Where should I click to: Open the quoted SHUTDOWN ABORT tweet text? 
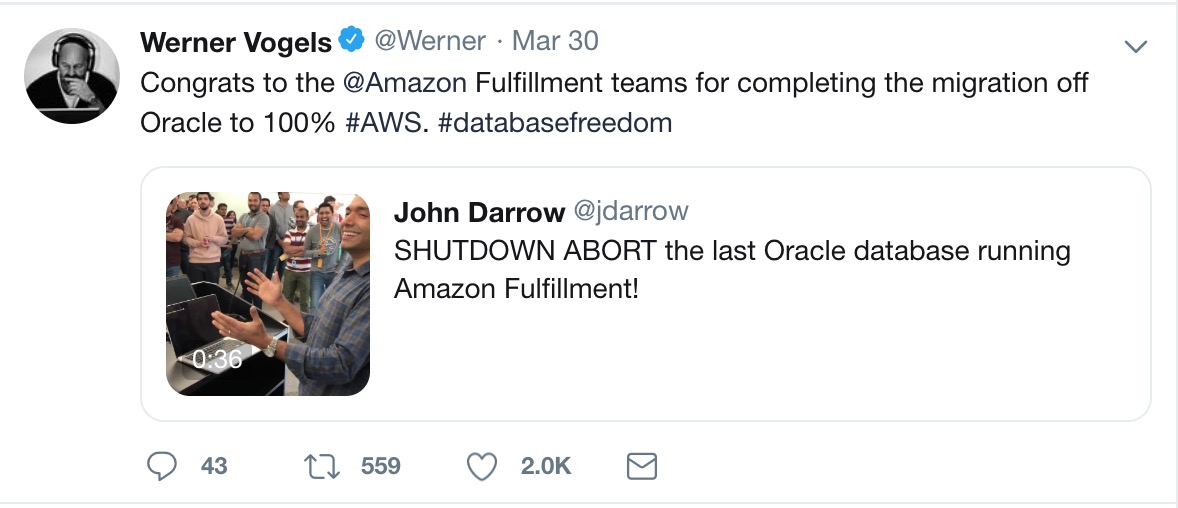pos(732,269)
